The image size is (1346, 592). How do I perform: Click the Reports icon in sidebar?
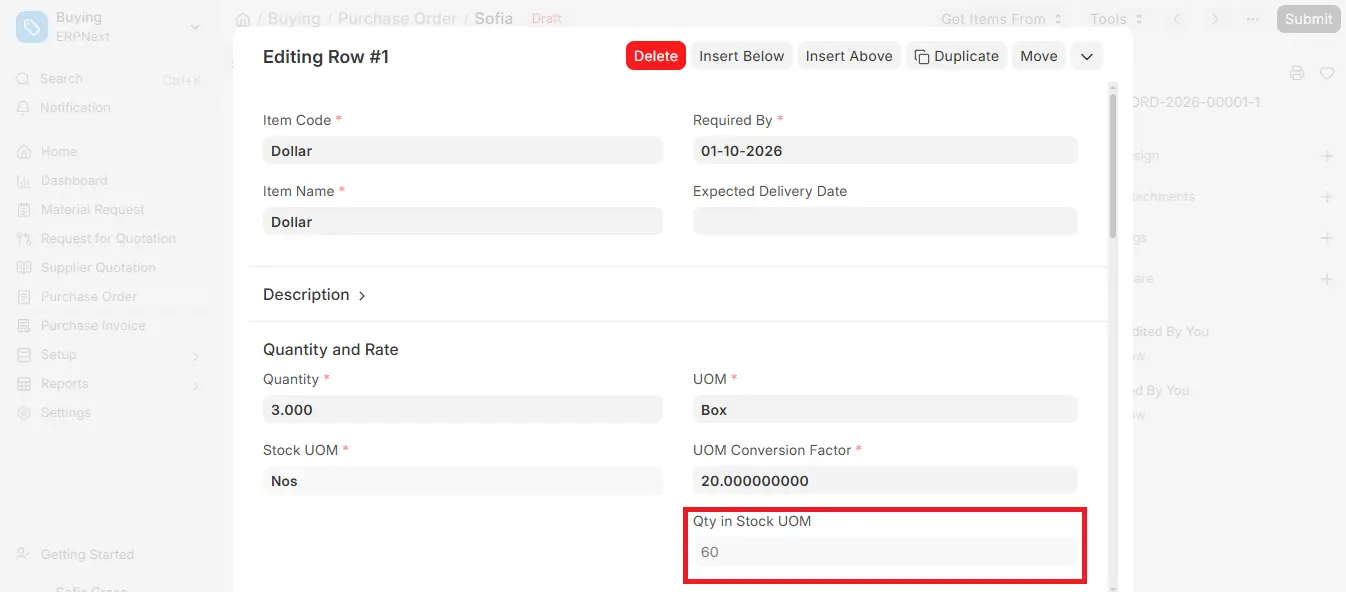[x=23, y=384]
